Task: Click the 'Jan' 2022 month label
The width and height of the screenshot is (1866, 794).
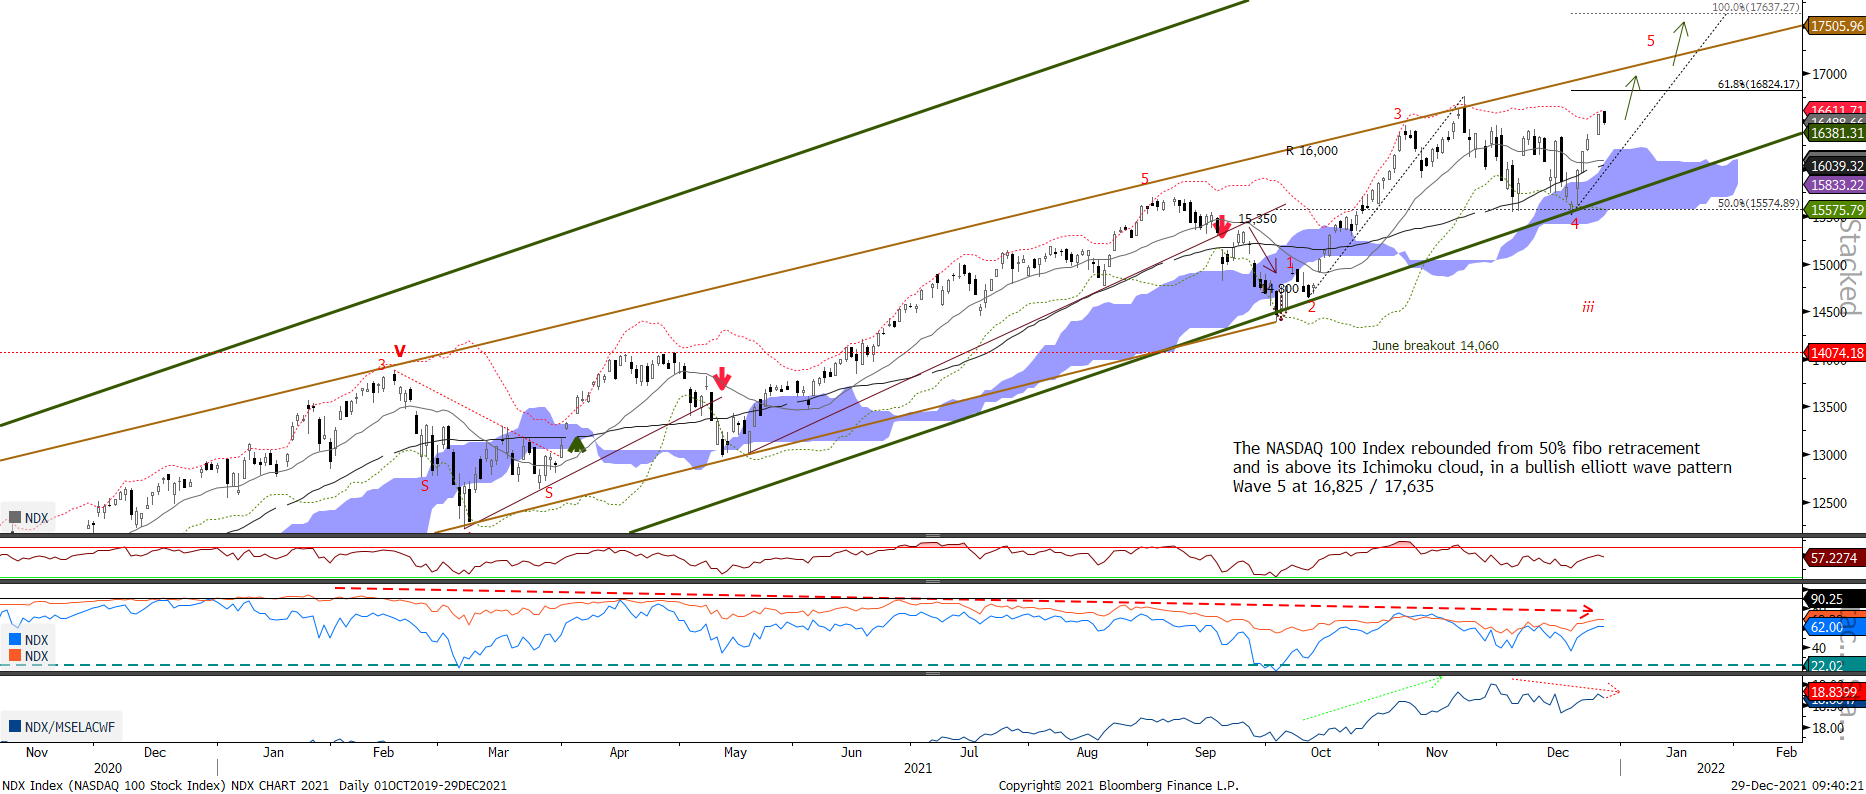Action: click(1676, 752)
